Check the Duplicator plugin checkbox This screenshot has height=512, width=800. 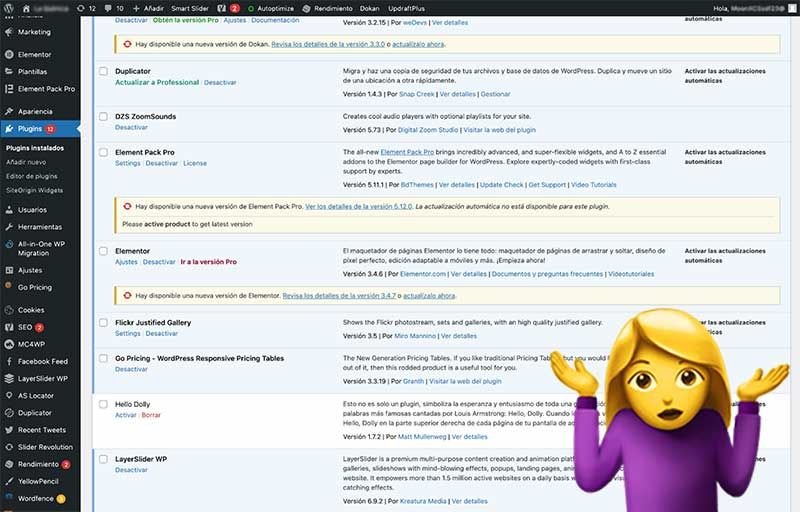pos(104,71)
